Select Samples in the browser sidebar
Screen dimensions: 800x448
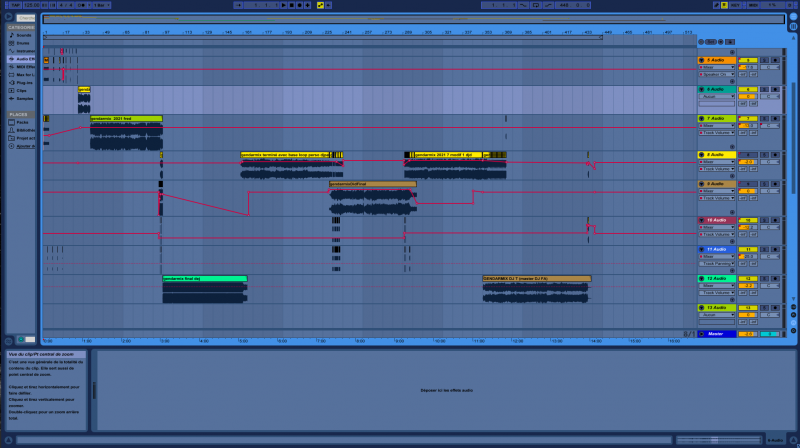[24, 98]
